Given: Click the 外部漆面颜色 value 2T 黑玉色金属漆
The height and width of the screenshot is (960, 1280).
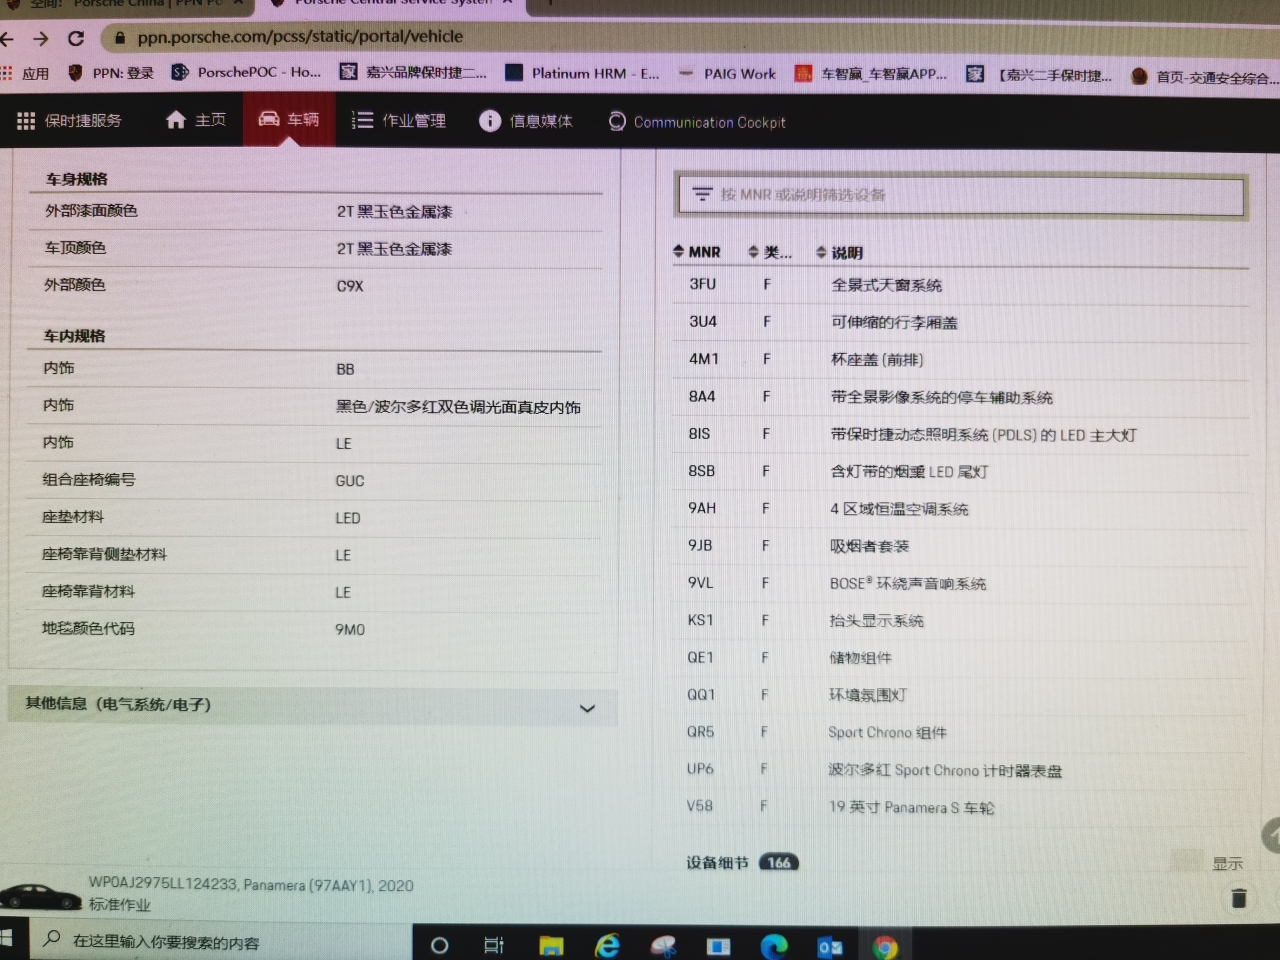Looking at the screenshot, I should pos(395,211).
